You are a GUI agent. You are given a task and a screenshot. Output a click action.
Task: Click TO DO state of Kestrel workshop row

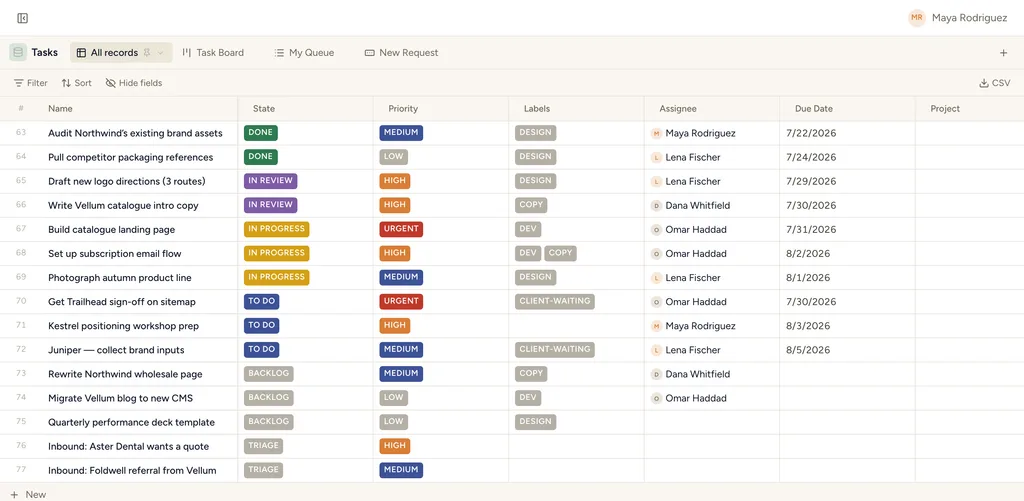(261, 325)
